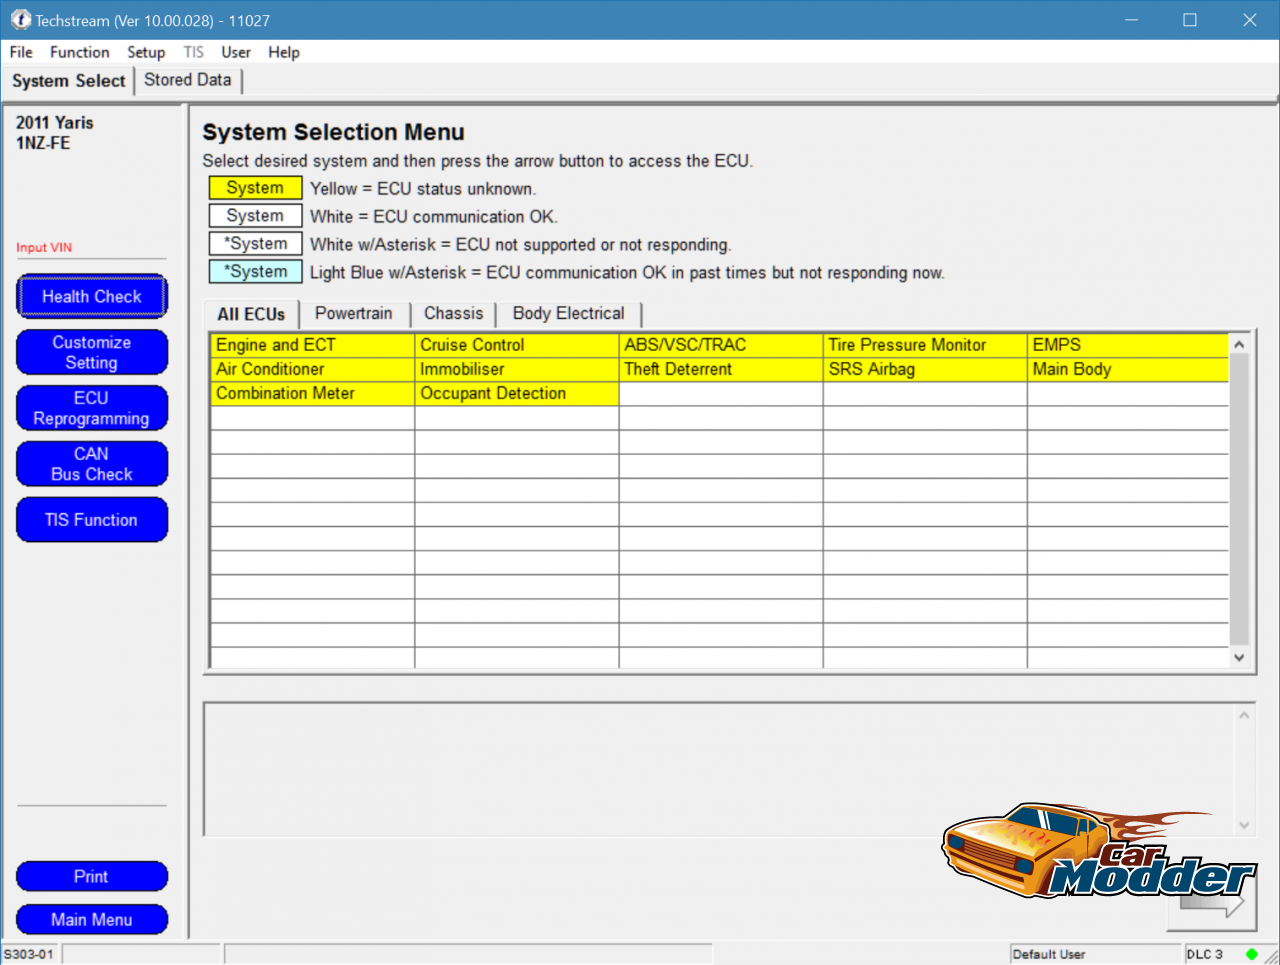Open the User menu

tap(236, 52)
